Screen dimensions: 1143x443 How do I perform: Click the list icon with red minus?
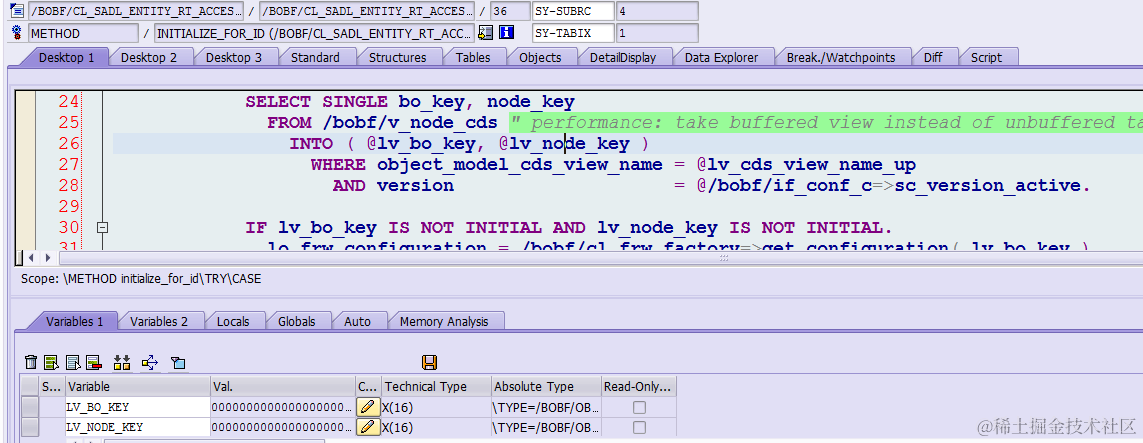pos(93,362)
